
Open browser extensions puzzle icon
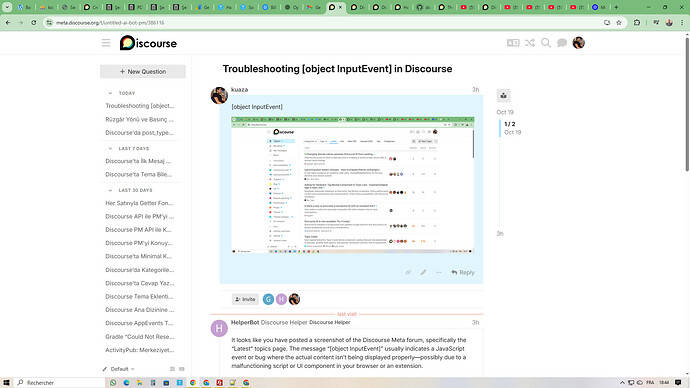click(x=637, y=22)
